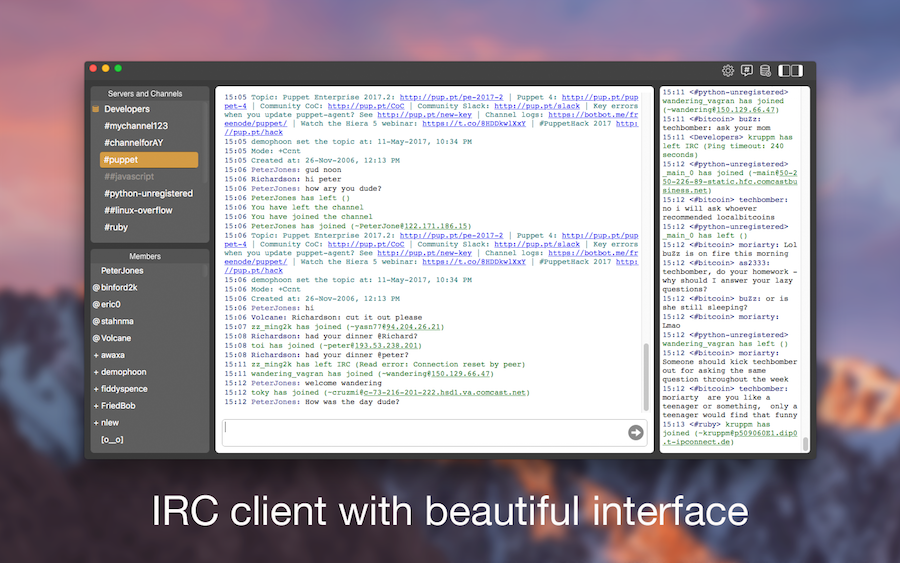This screenshot has width=900, height=563.
Task: Click the add server database icon
Action: pos(765,71)
